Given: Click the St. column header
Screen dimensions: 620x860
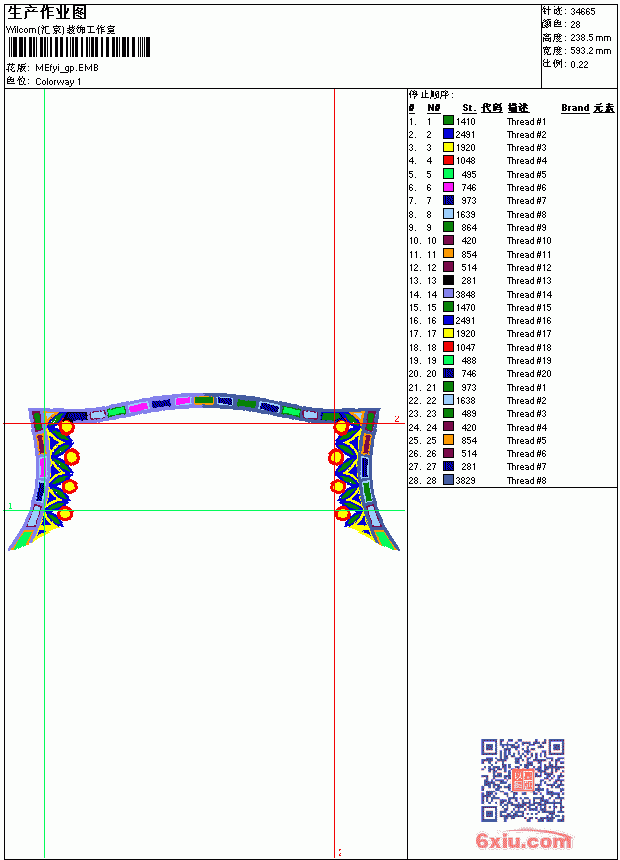Looking at the screenshot, I should [469, 108].
